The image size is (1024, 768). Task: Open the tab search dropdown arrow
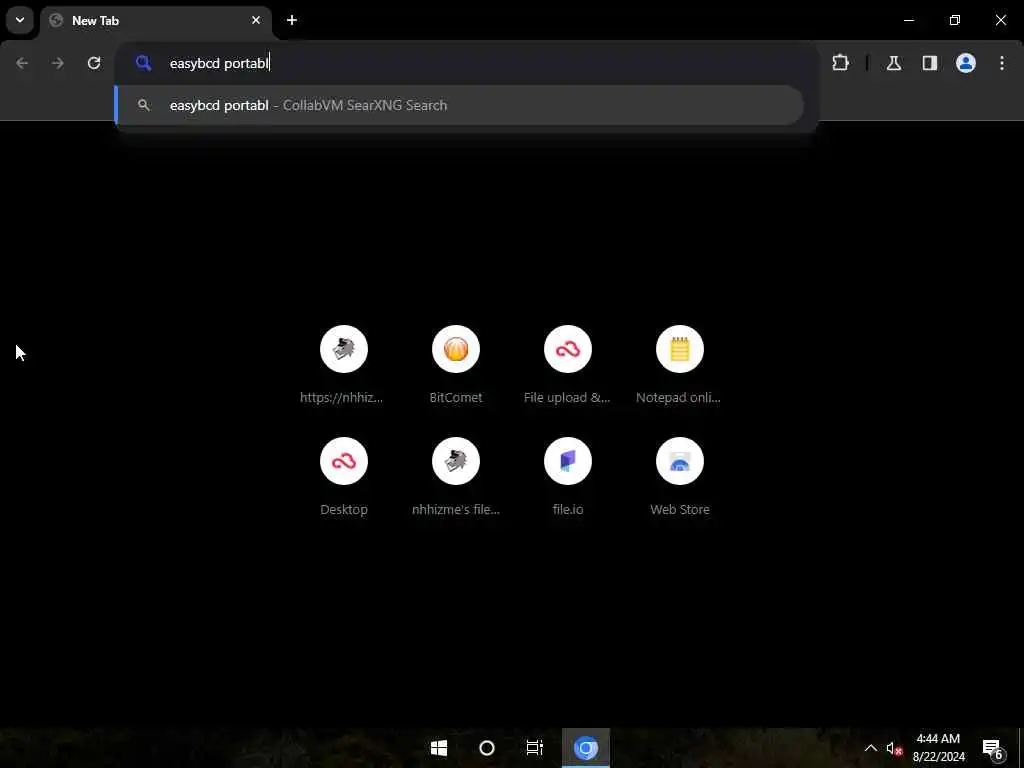(20, 20)
